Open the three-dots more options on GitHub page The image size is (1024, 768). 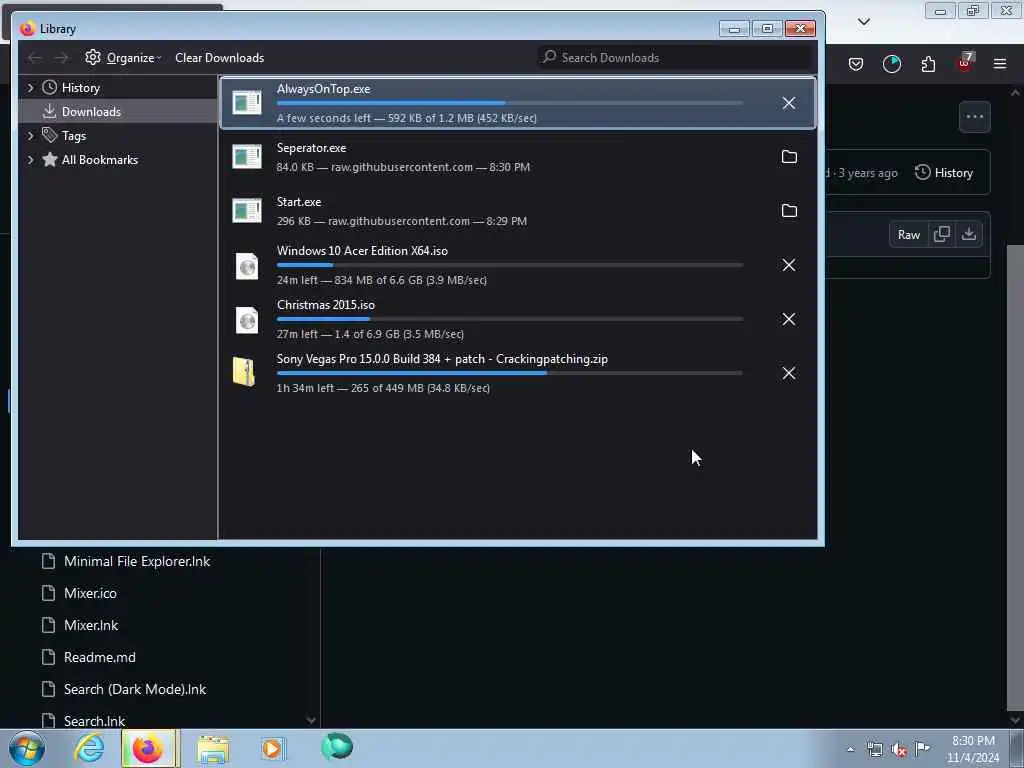coord(974,117)
